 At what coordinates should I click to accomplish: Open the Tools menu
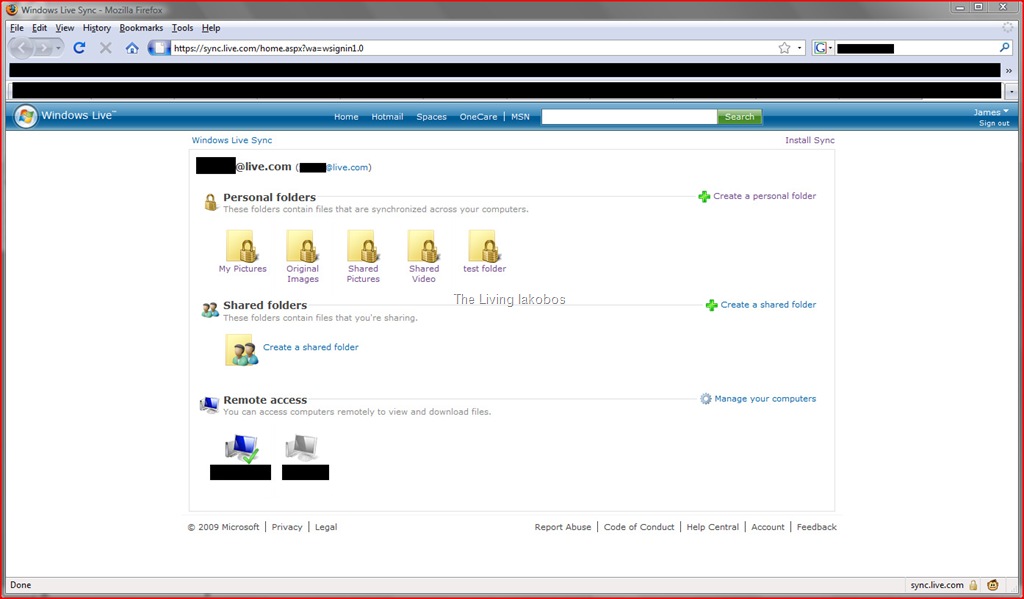pos(182,28)
